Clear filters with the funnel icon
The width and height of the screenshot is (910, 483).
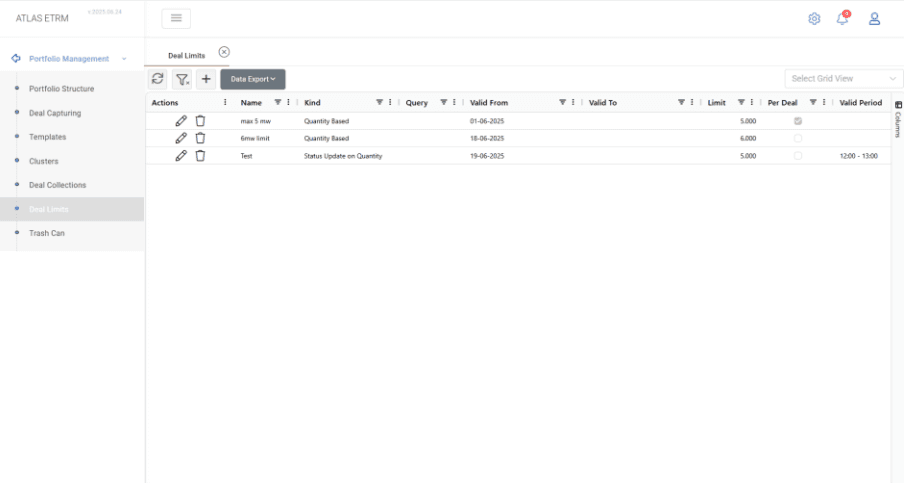pos(182,79)
